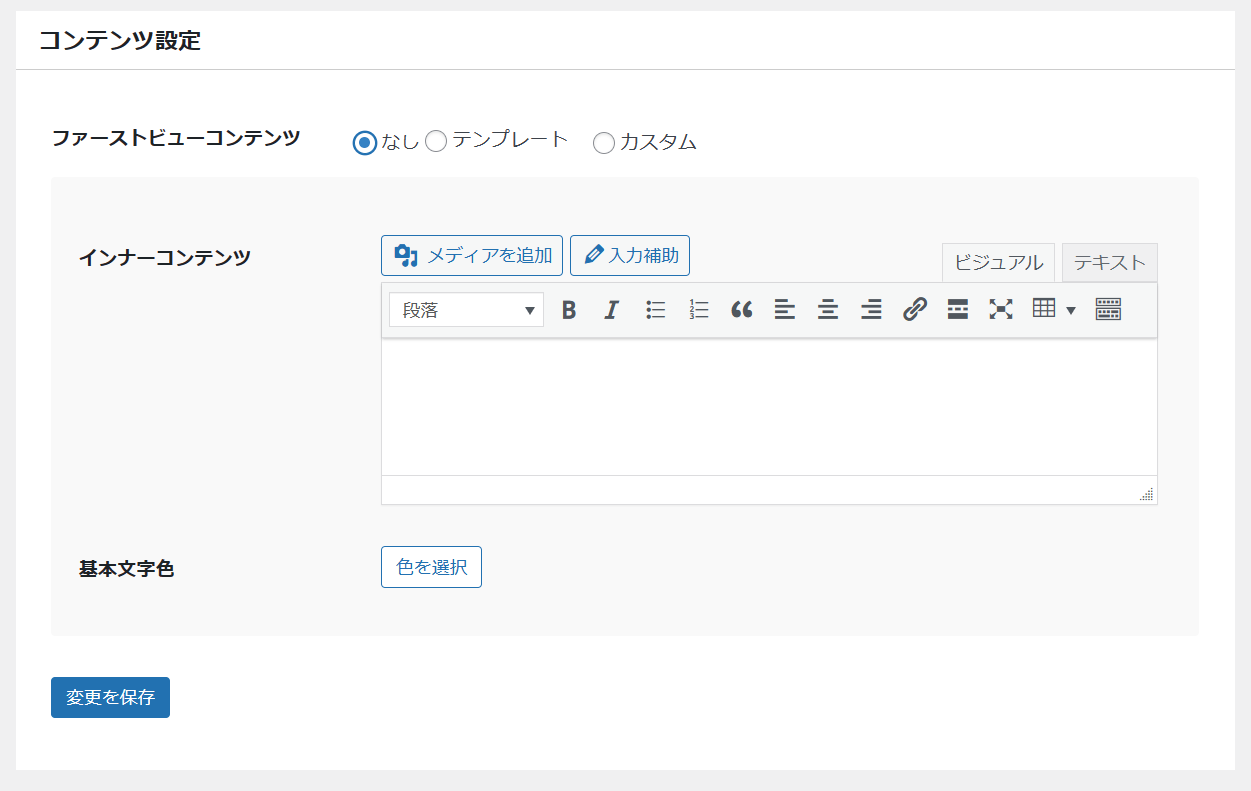Open the 色を選択 color picker
The width and height of the screenshot is (1251, 791).
[x=431, y=567]
